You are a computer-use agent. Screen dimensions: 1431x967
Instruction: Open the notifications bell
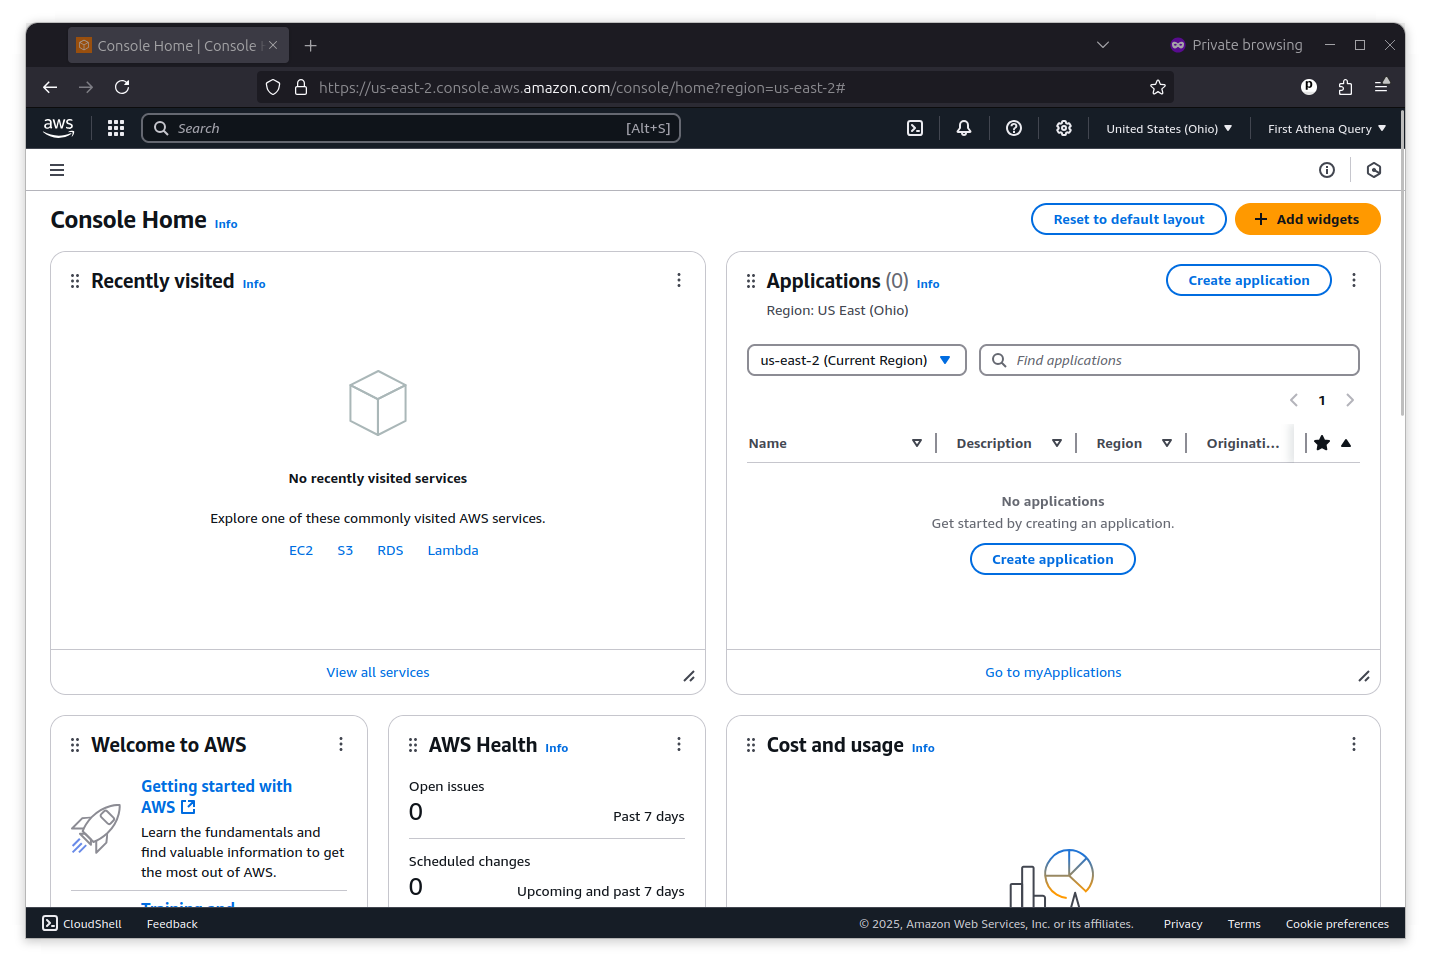(963, 128)
